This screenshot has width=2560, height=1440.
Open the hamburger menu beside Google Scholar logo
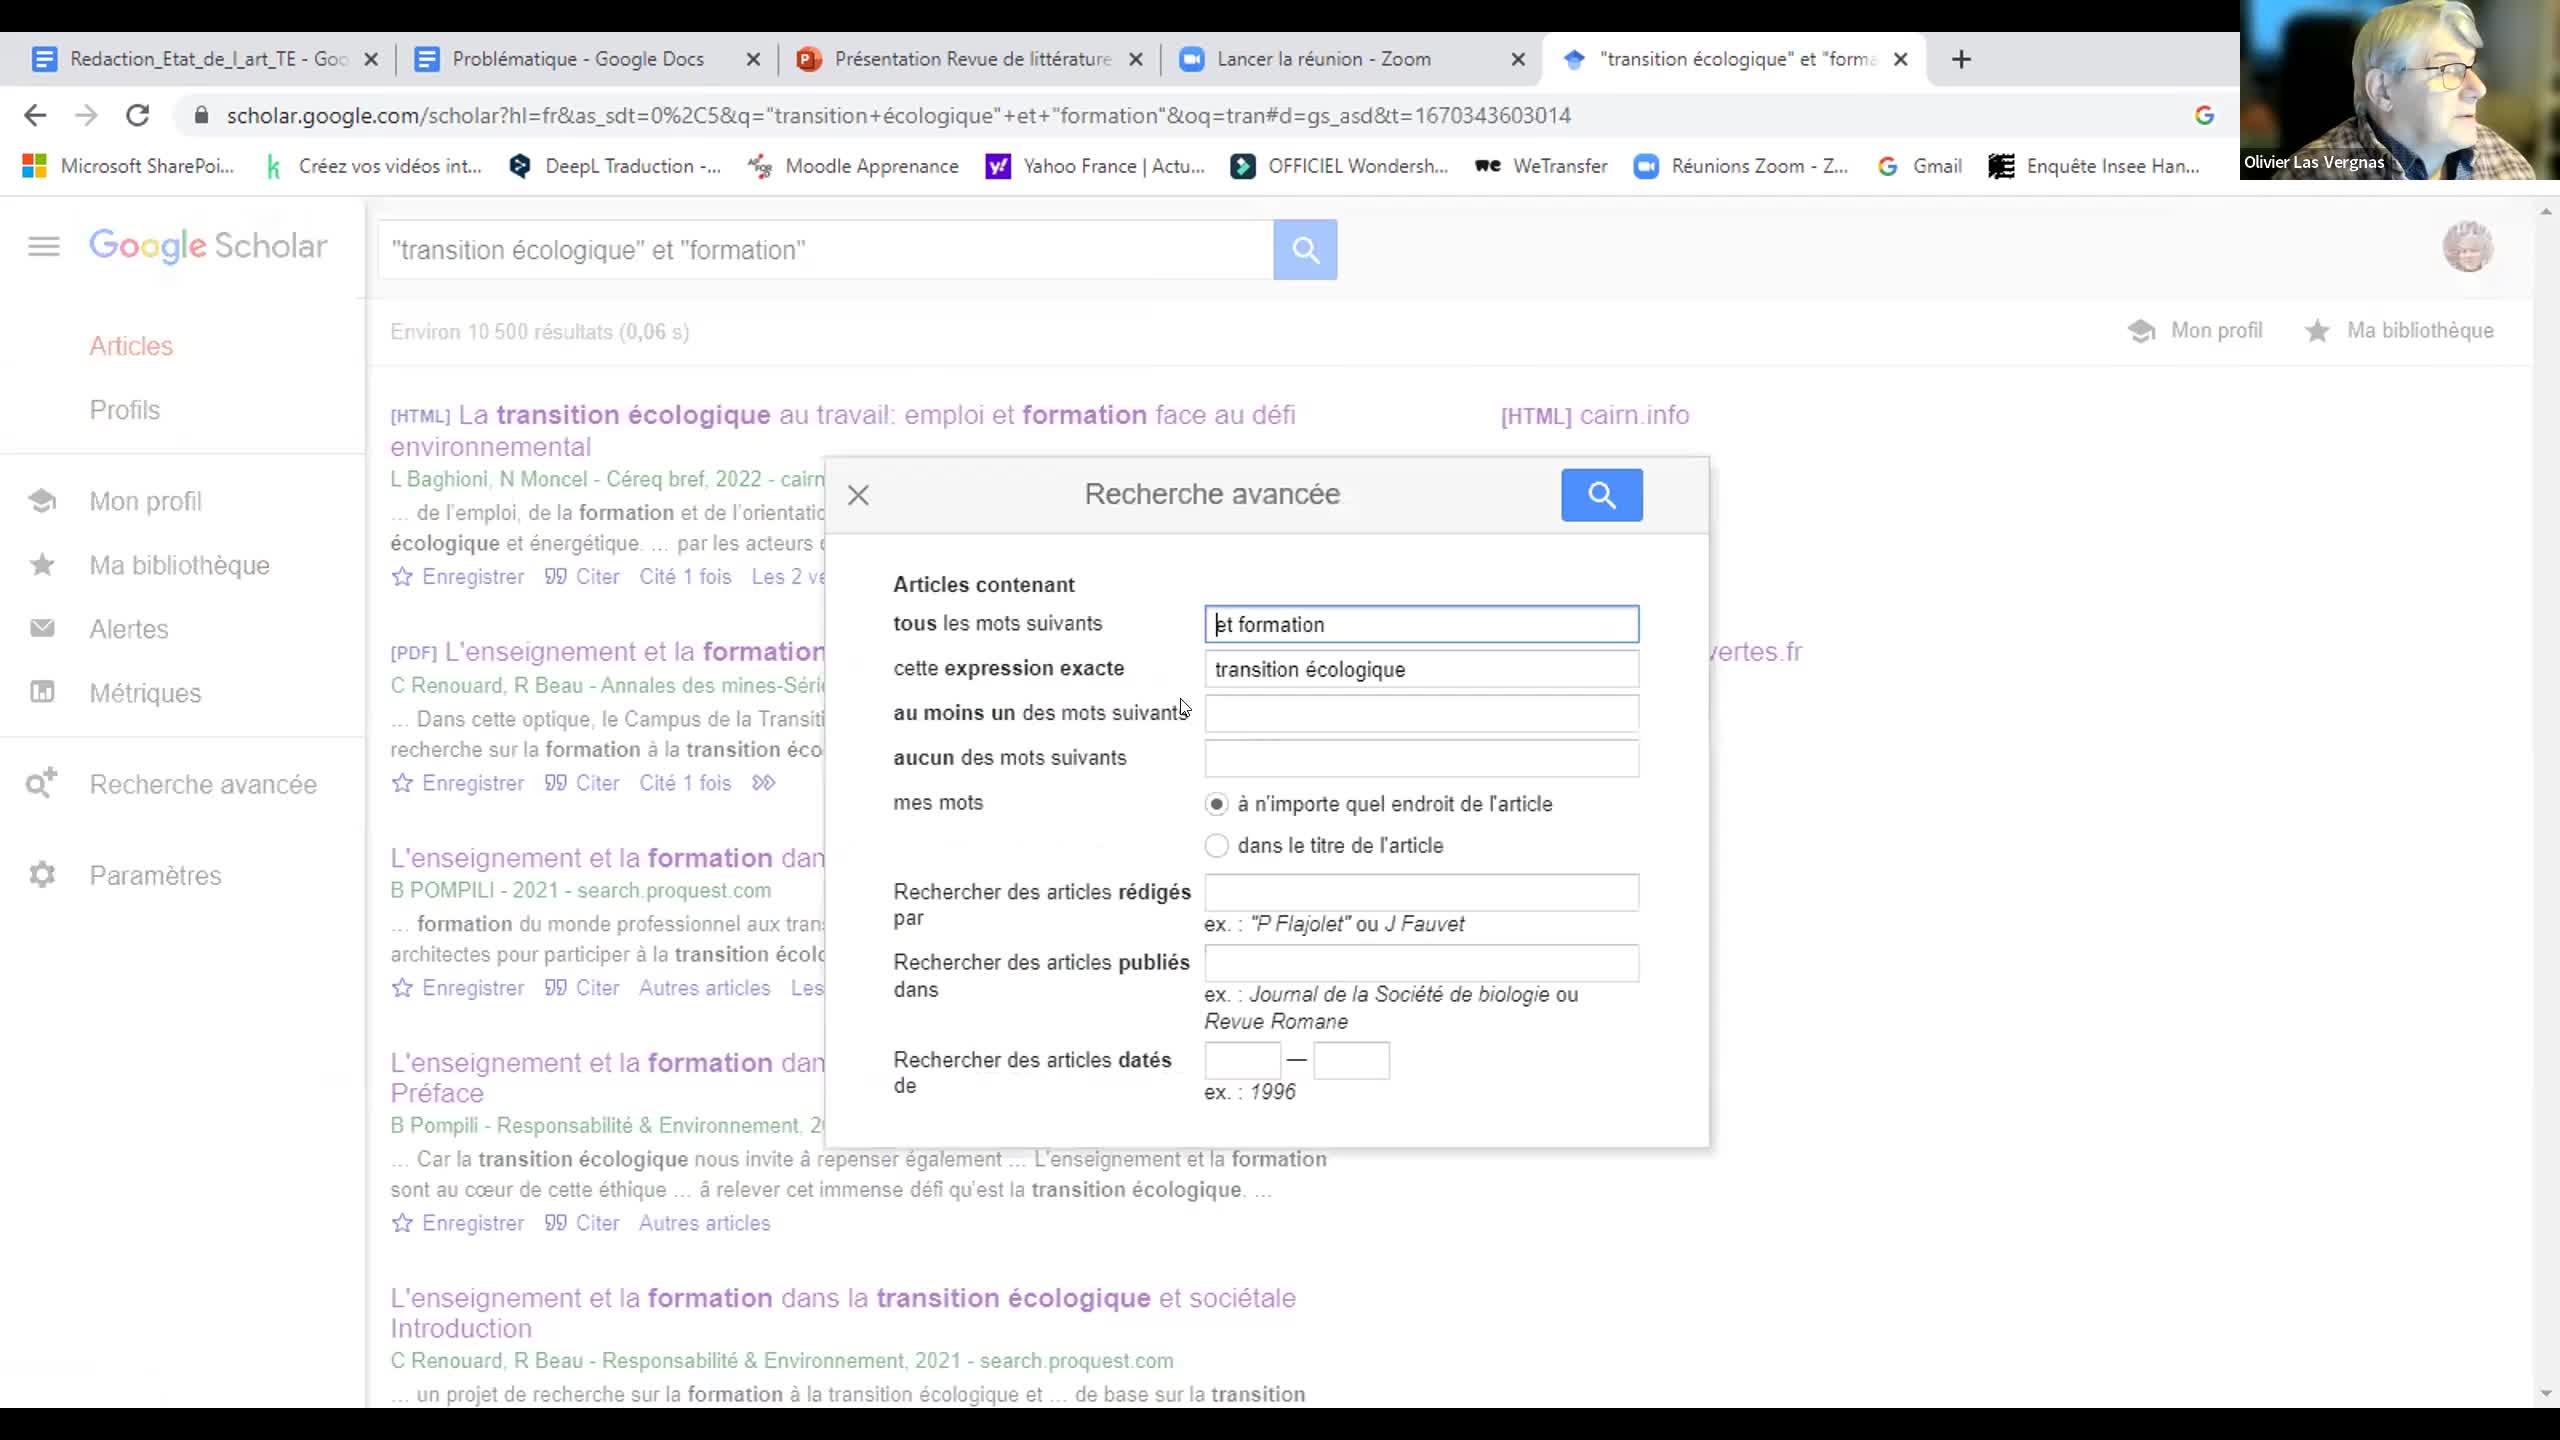(x=44, y=246)
